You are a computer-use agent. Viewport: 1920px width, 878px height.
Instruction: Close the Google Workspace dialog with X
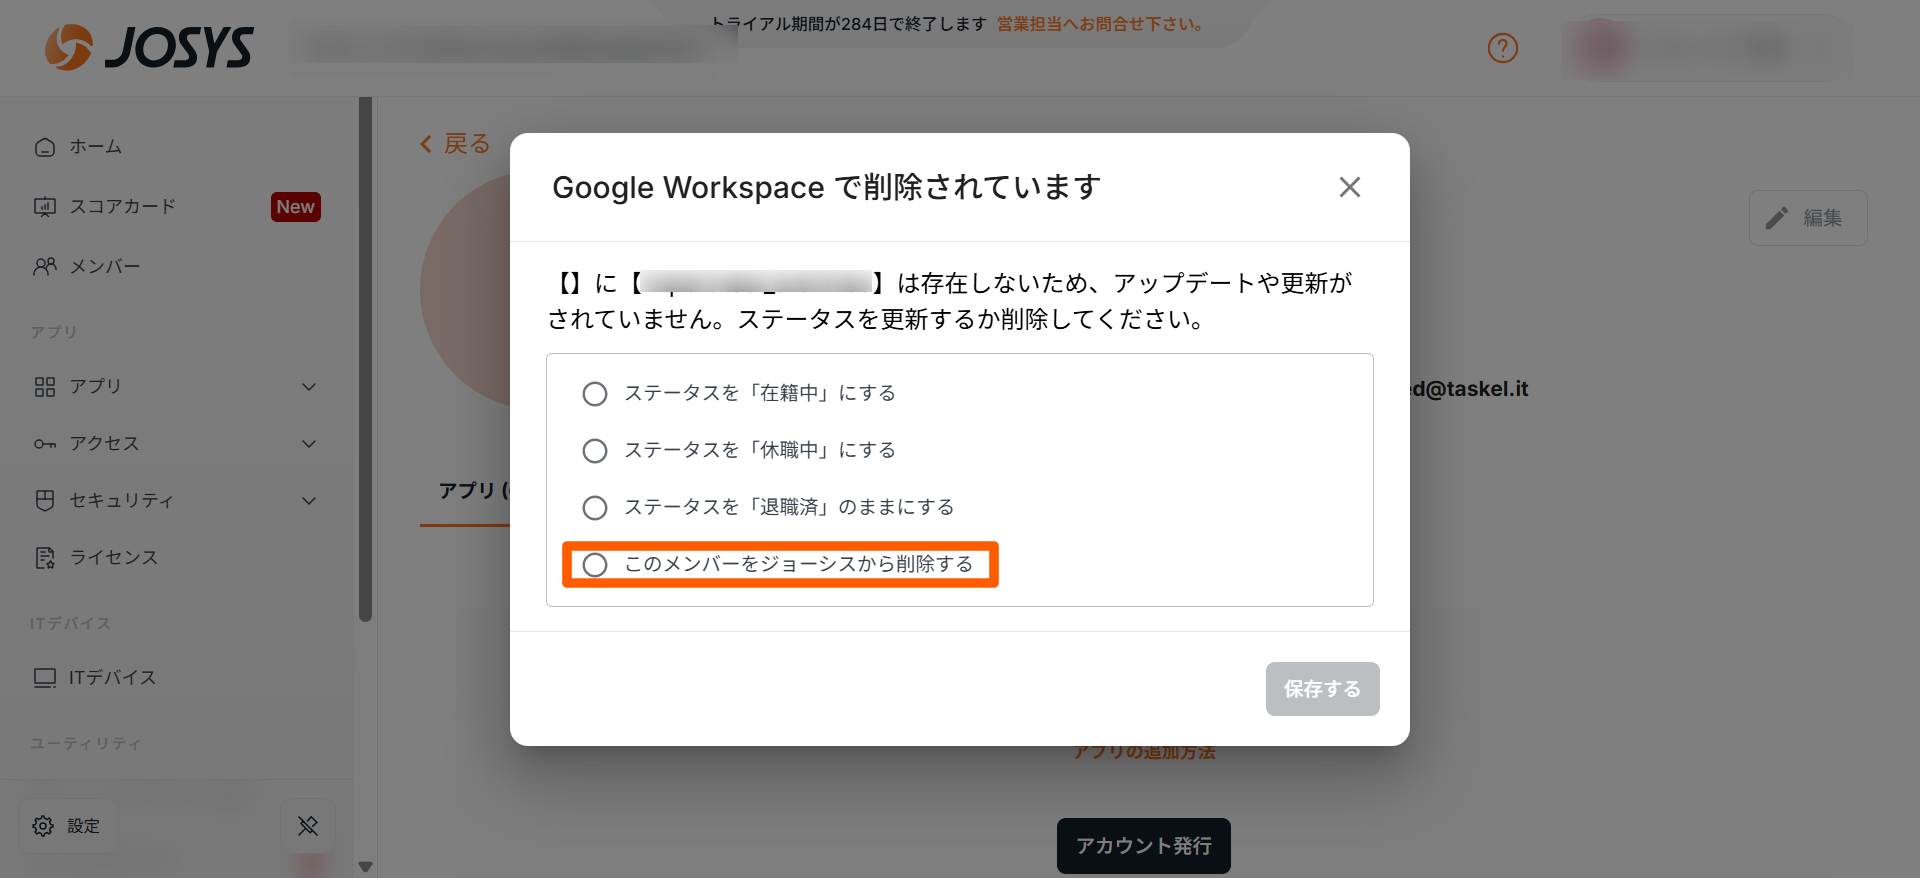(1349, 187)
